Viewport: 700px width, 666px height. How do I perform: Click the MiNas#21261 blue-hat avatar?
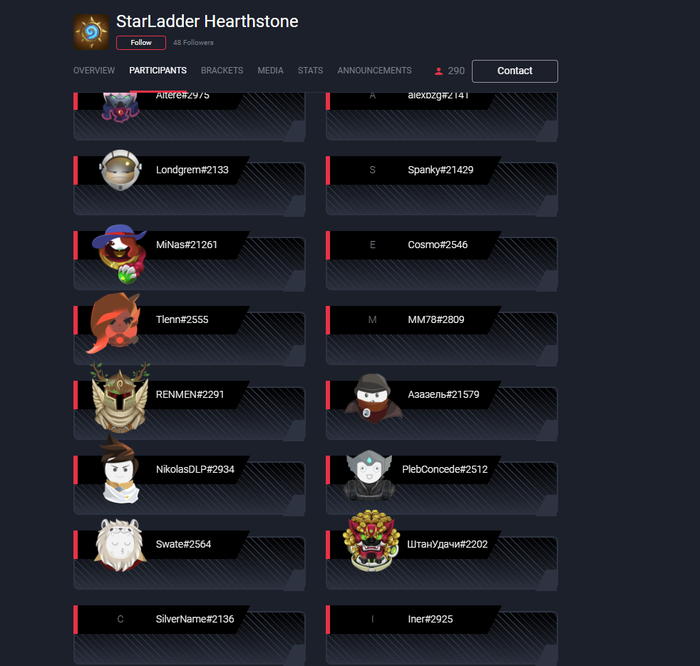click(x=119, y=254)
